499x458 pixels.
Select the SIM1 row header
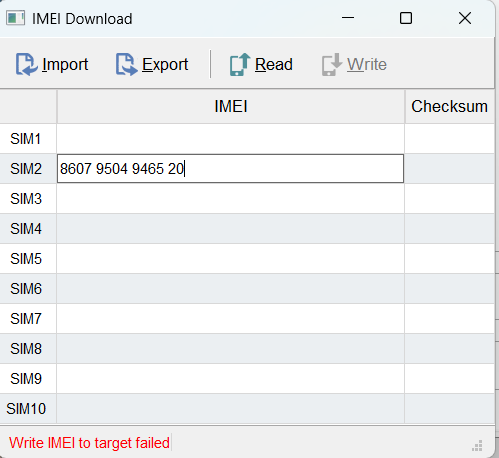[x=28, y=139]
